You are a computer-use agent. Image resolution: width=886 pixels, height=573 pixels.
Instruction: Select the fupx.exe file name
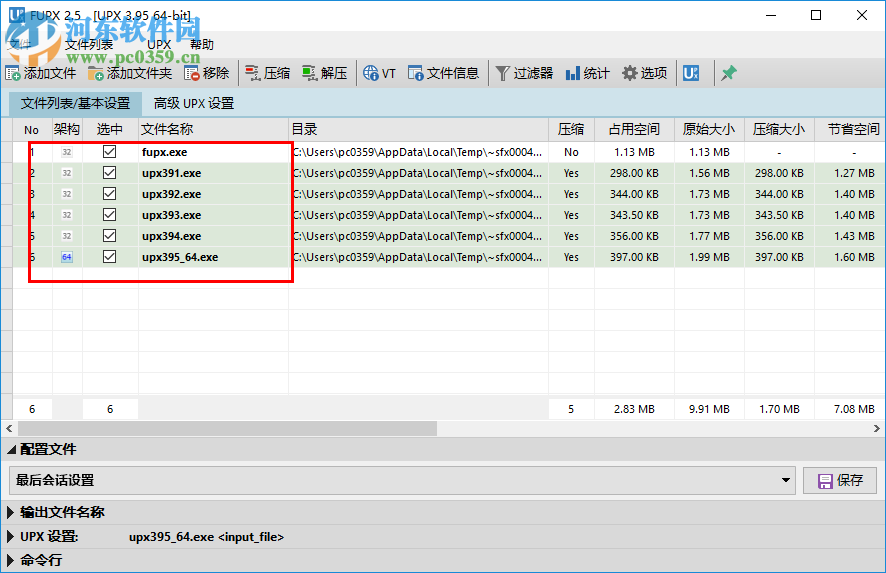pos(164,152)
